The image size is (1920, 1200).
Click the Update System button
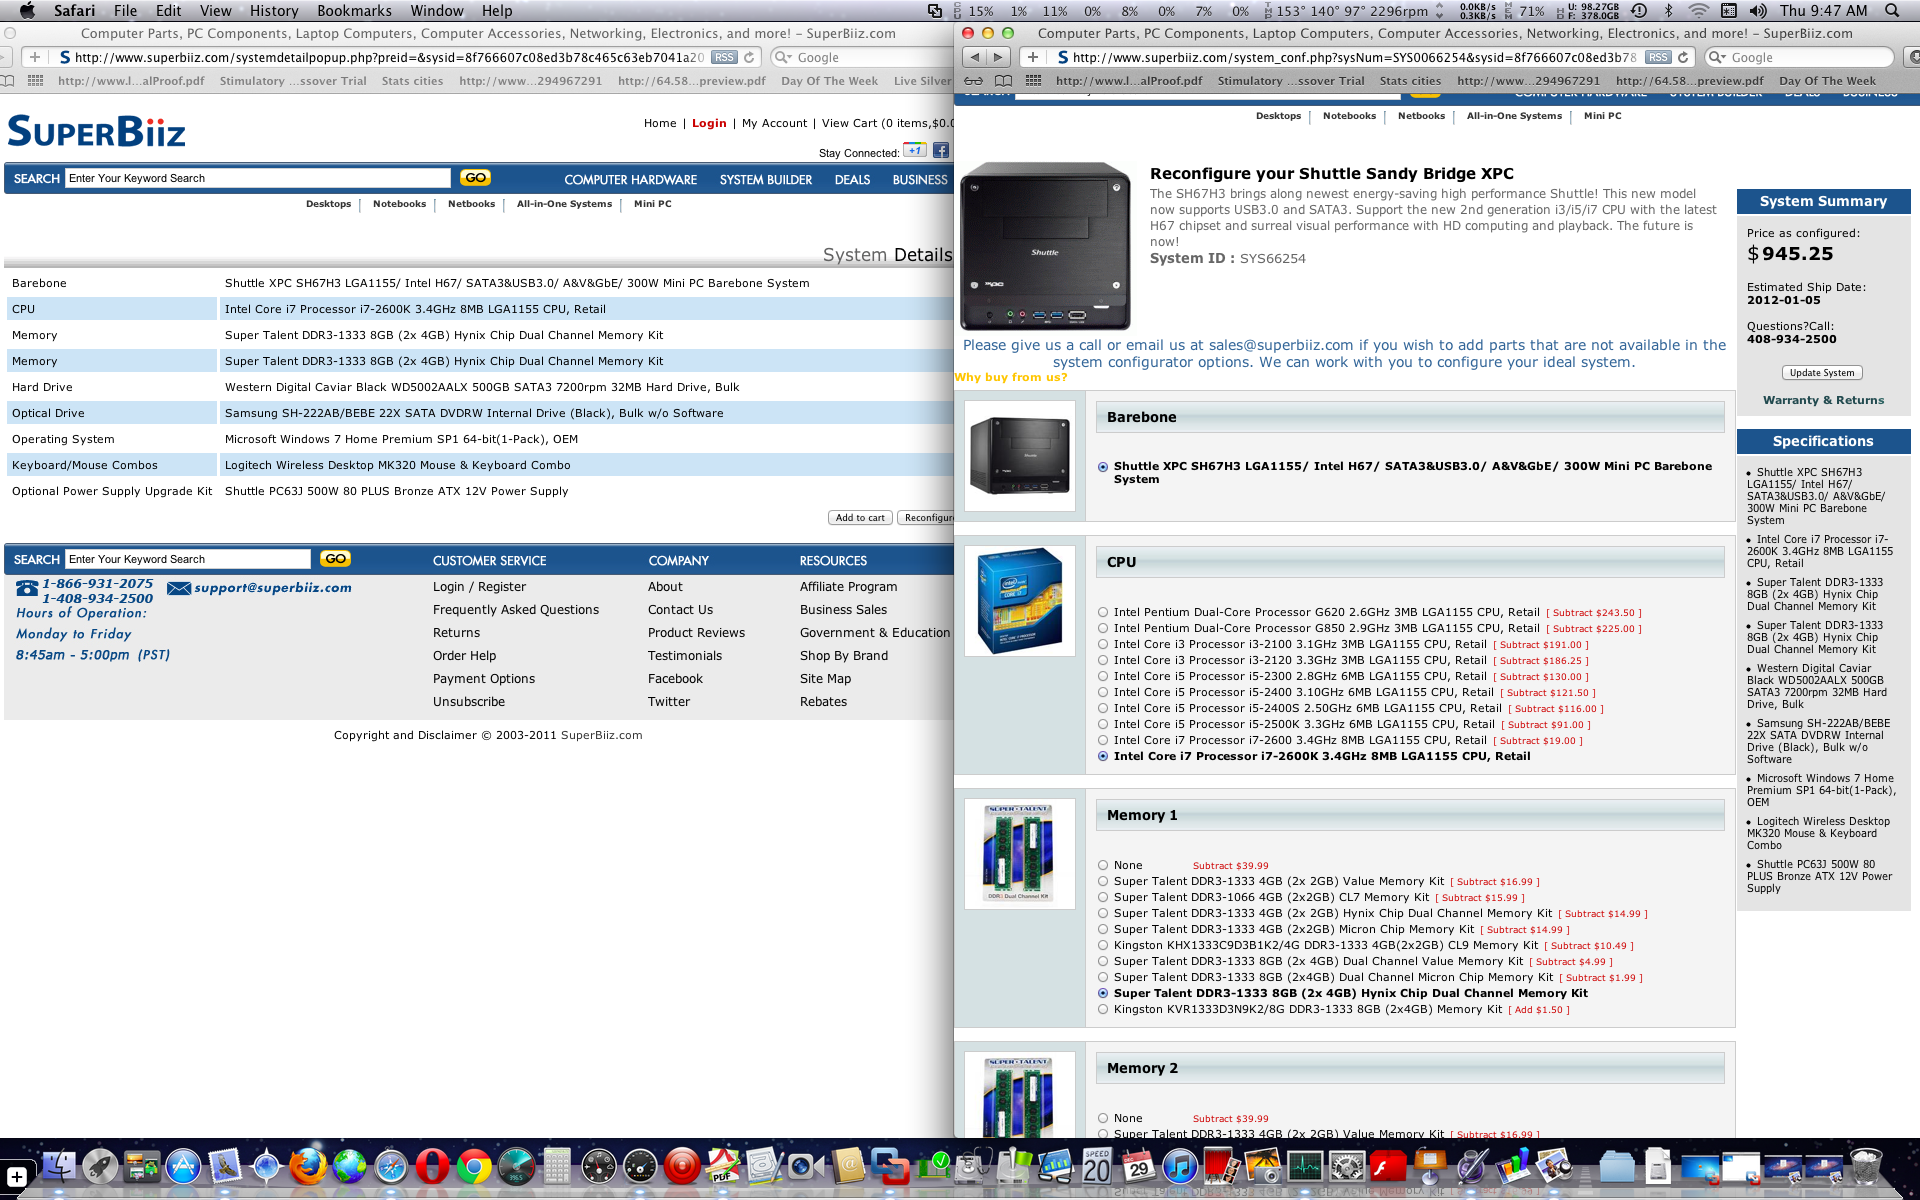1822,372
